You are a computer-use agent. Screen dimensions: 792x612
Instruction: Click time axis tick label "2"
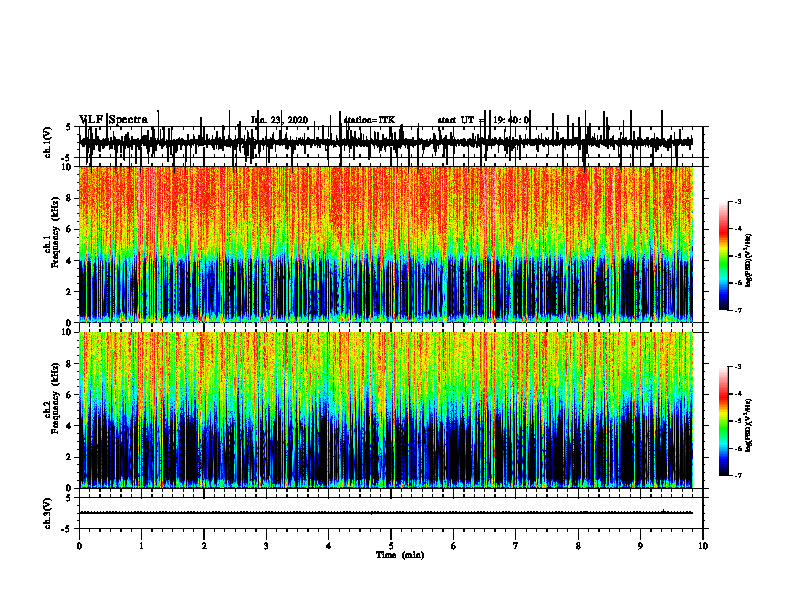click(x=204, y=546)
